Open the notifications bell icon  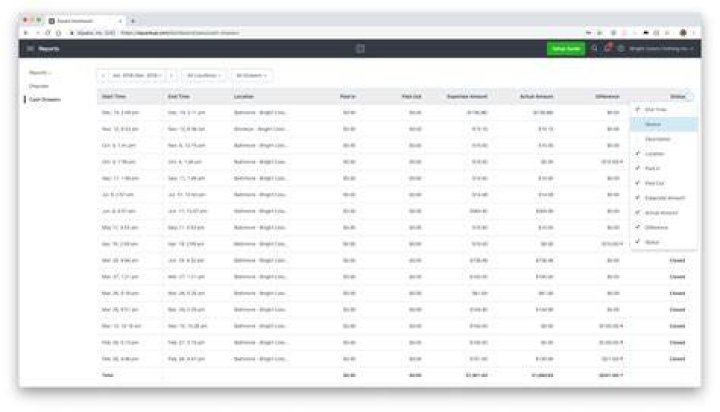tap(608, 48)
